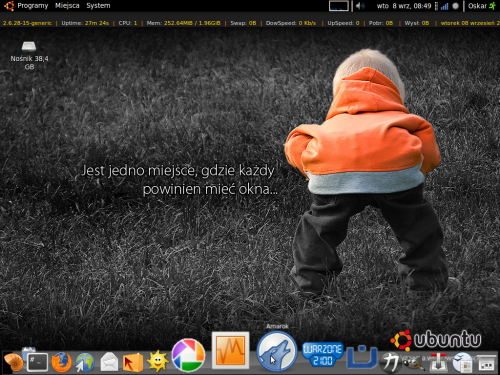
Task: Select the Nośnik 38,4 GB drive icon
Action: click(x=29, y=55)
